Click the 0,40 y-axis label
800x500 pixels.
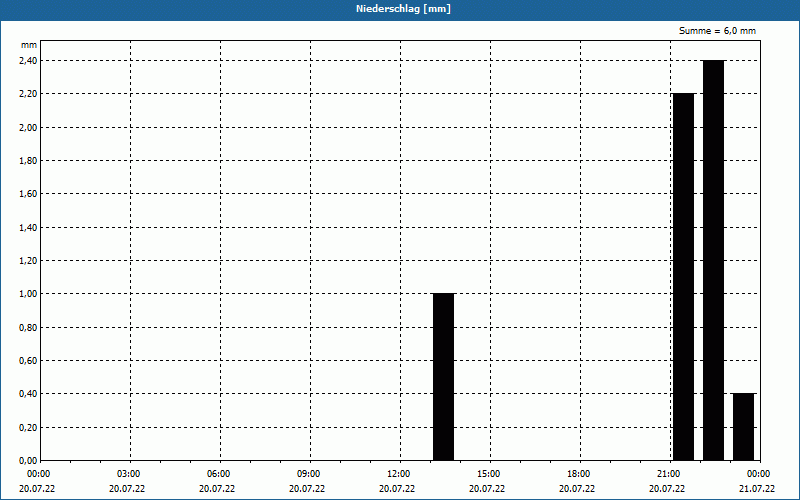[x=28, y=394]
